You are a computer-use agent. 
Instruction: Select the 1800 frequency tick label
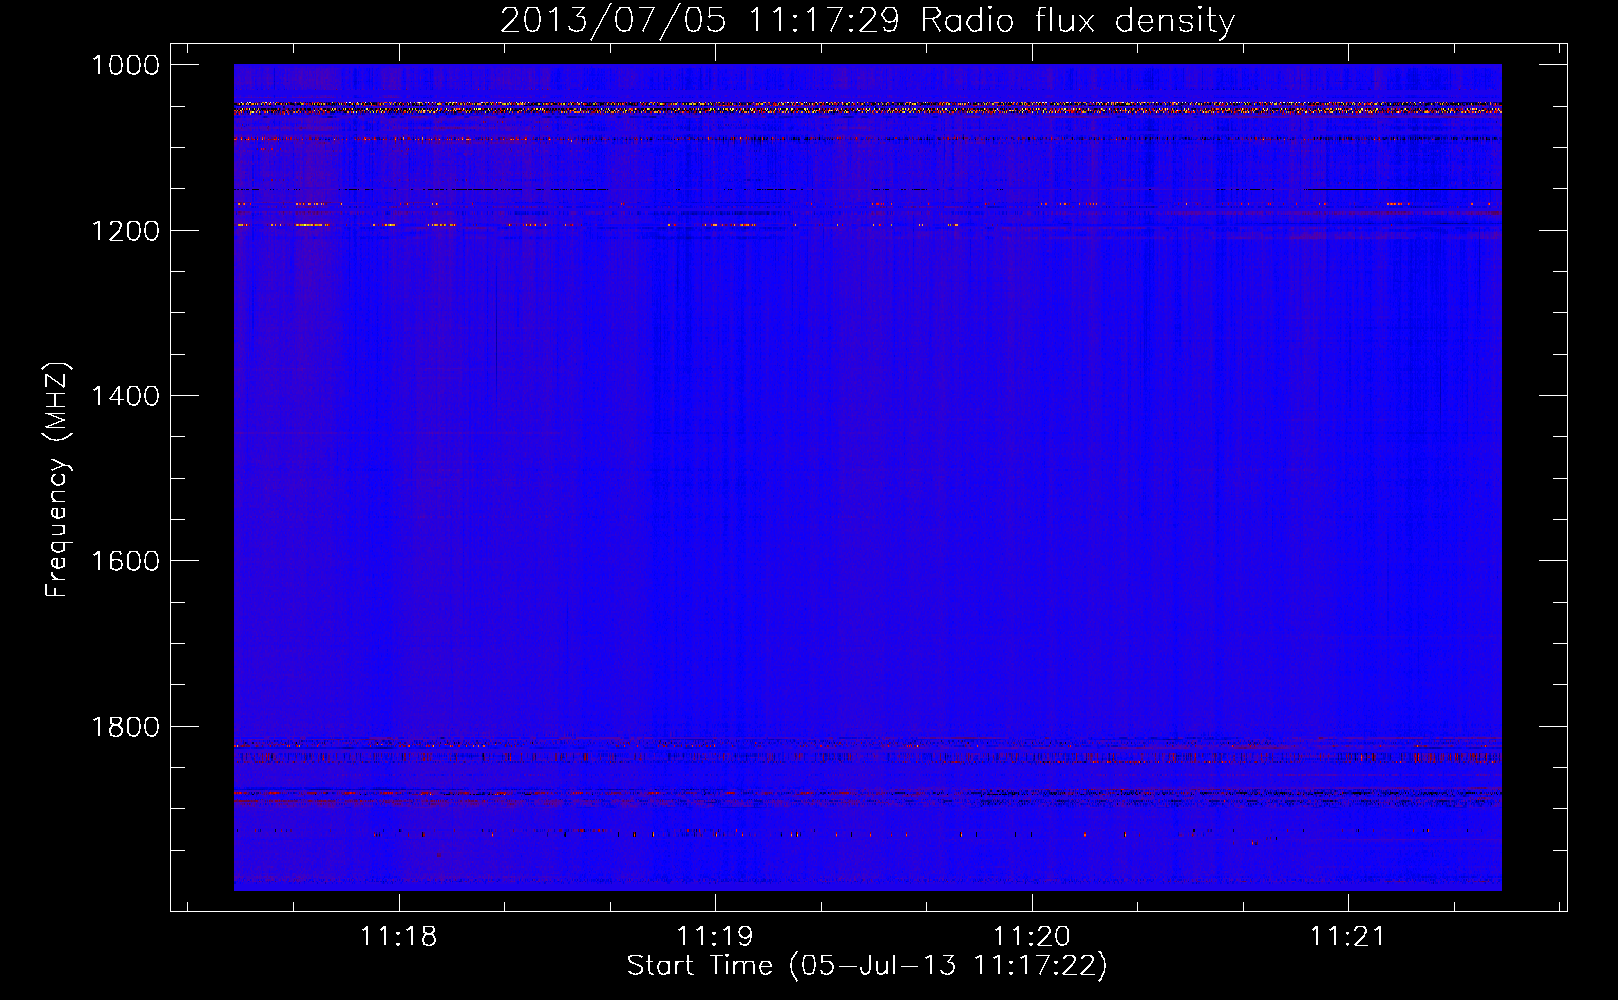[125, 727]
